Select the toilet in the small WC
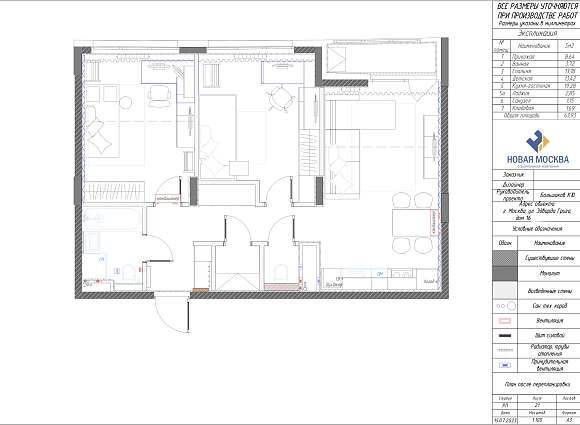This screenshot has width=580, height=425. coord(281,273)
